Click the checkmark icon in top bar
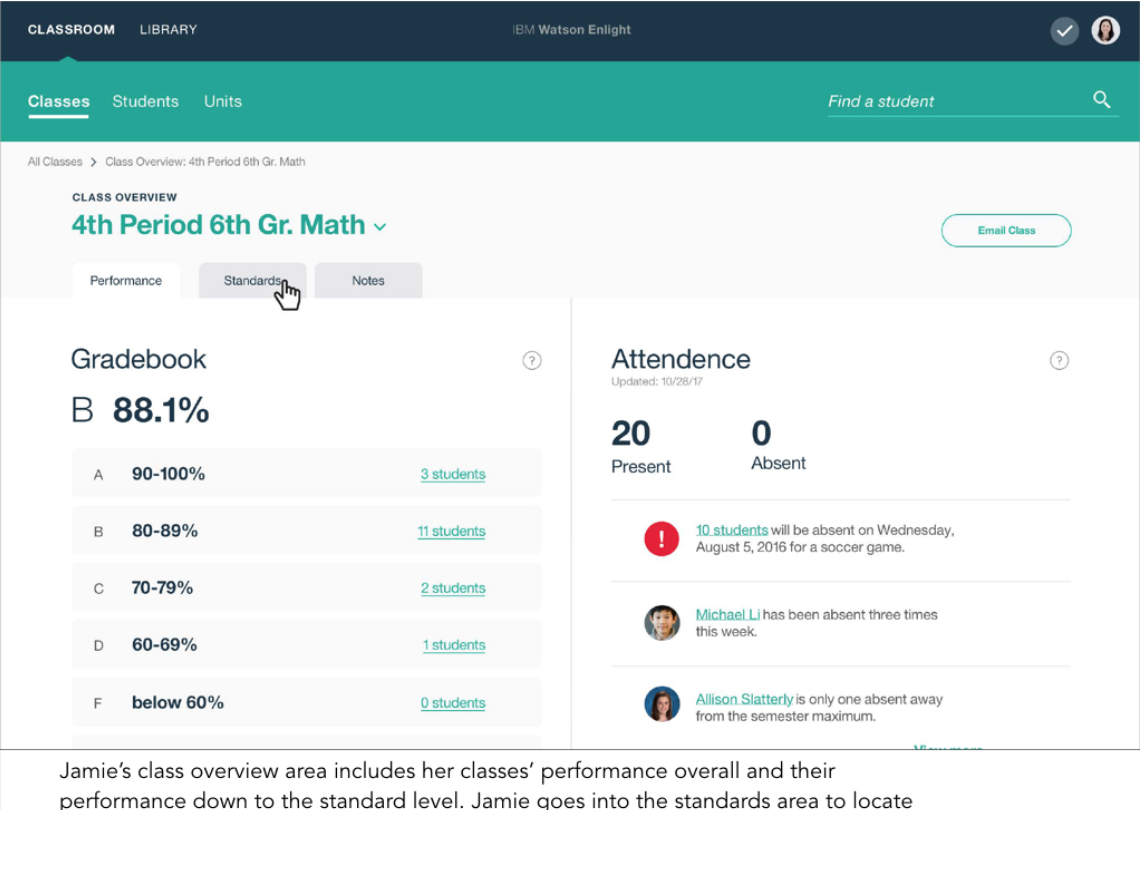This screenshot has height=880, width=1140. (1064, 31)
